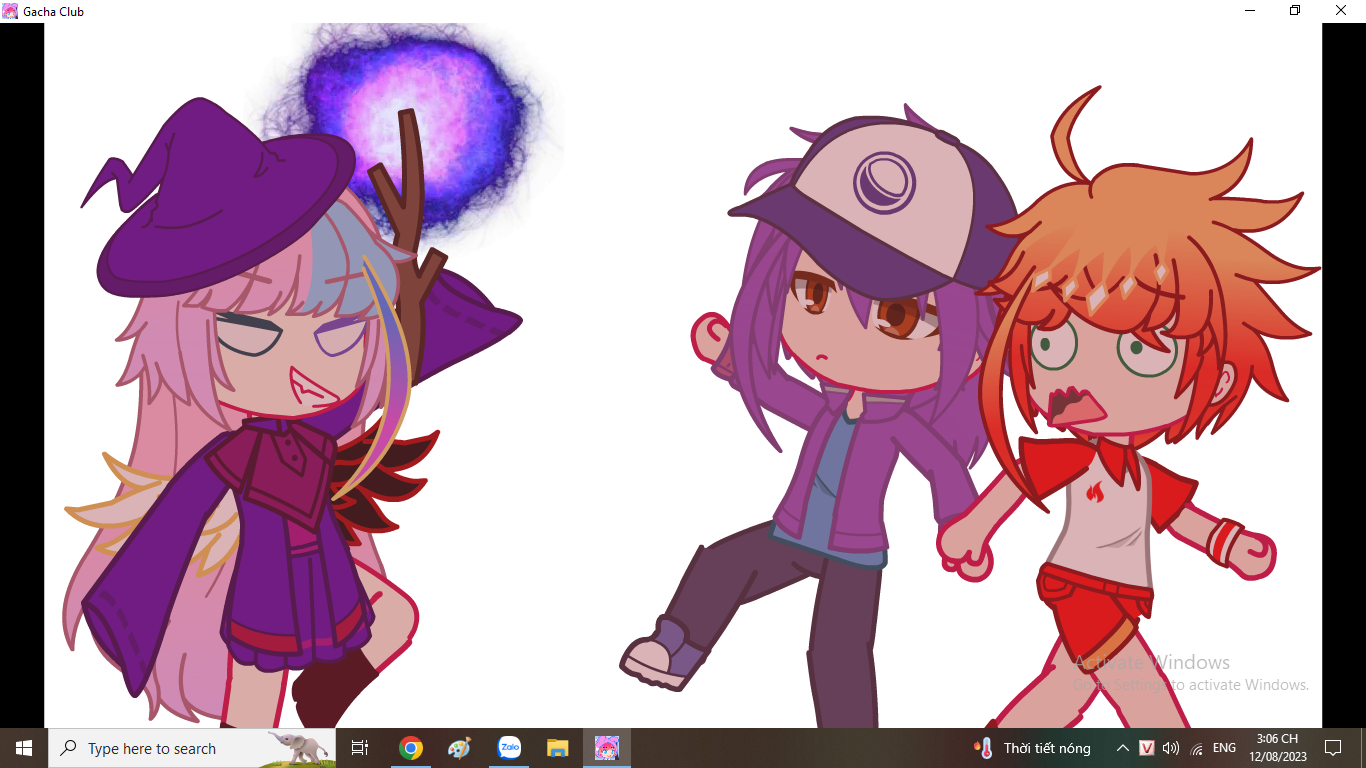The image size is (1366, 768).
Task: Open the UniKey V tray icon
Action: pyautogui.click(x=1147, y=748)
